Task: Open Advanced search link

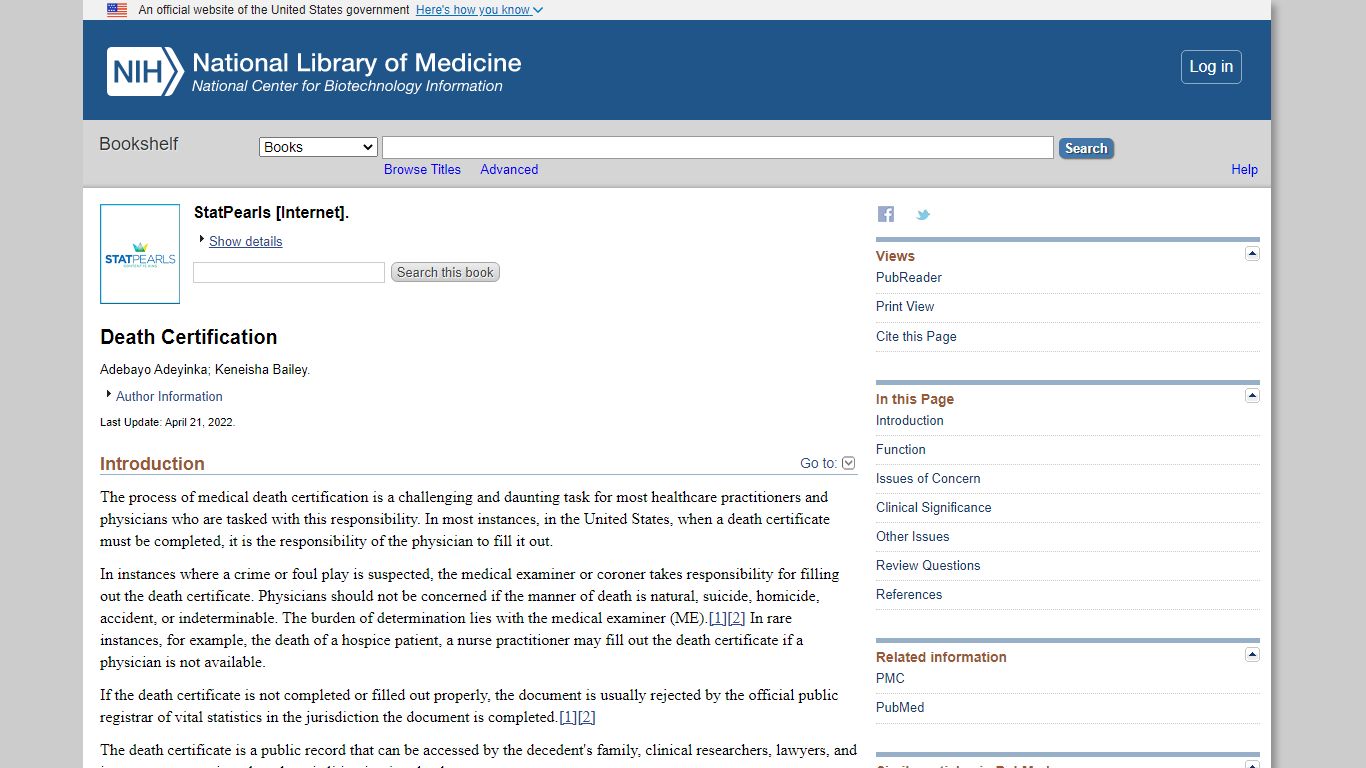Action: (509, 169)
